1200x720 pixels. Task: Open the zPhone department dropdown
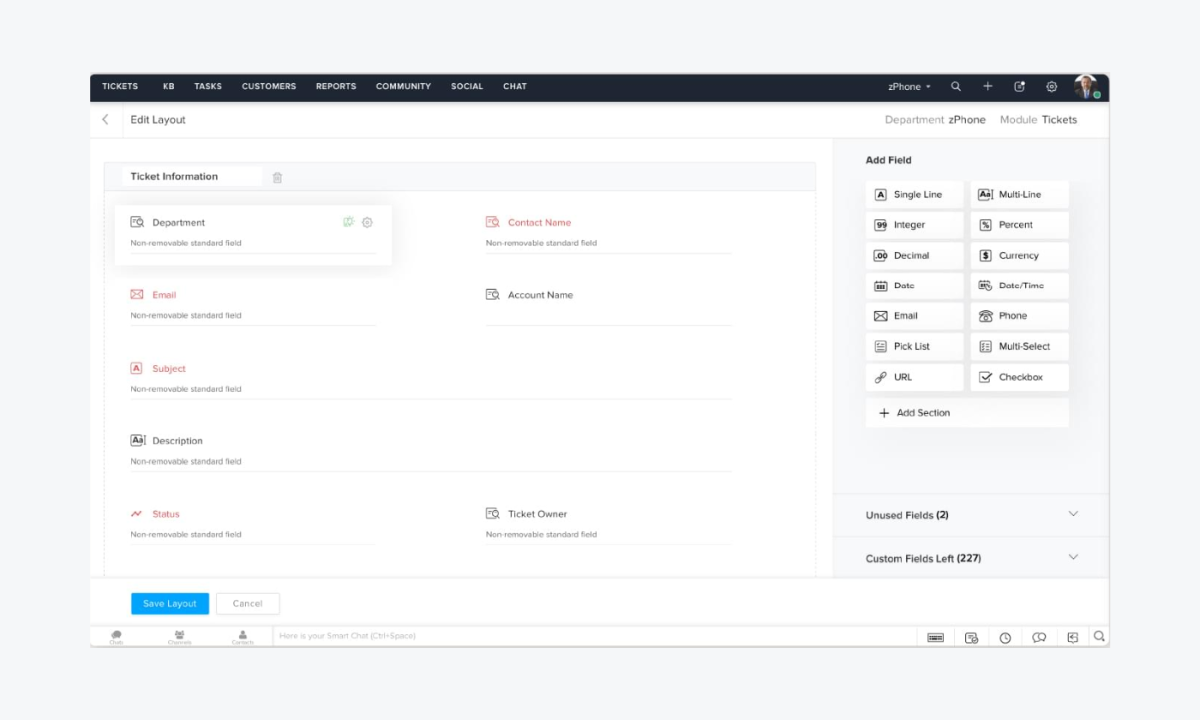(x=908, y=87)
